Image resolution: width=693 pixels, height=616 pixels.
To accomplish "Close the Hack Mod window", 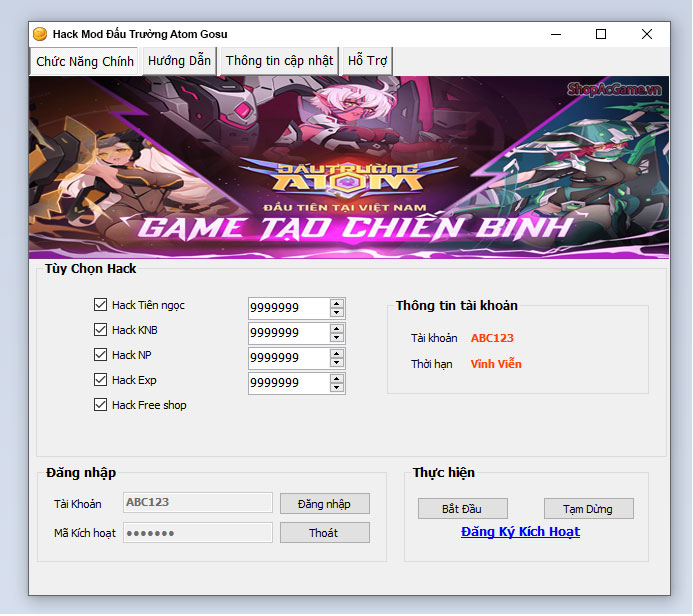I will tap(647, 34).
